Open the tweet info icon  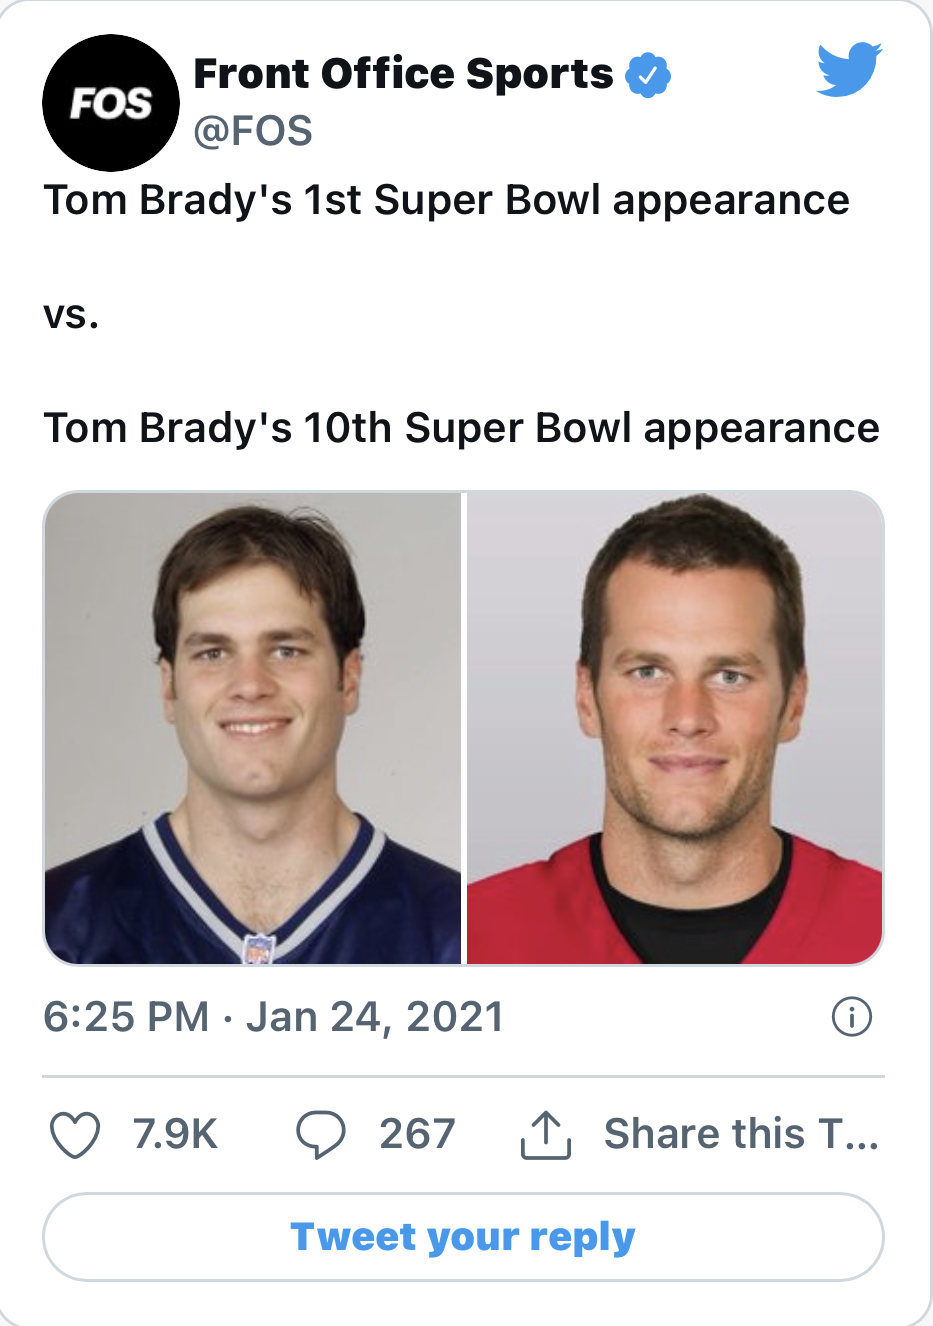852,1017
